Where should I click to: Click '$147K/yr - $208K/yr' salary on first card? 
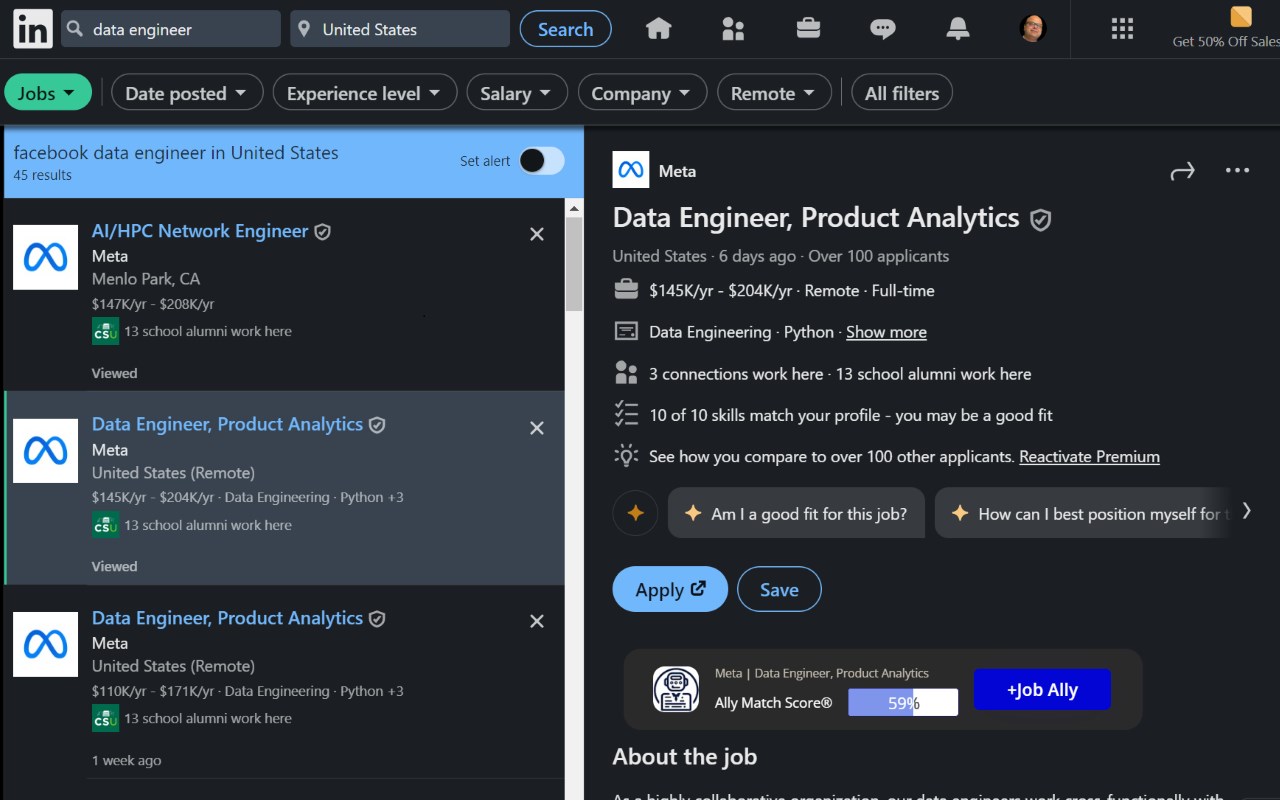pyautogui.click(x=153, y=304)
